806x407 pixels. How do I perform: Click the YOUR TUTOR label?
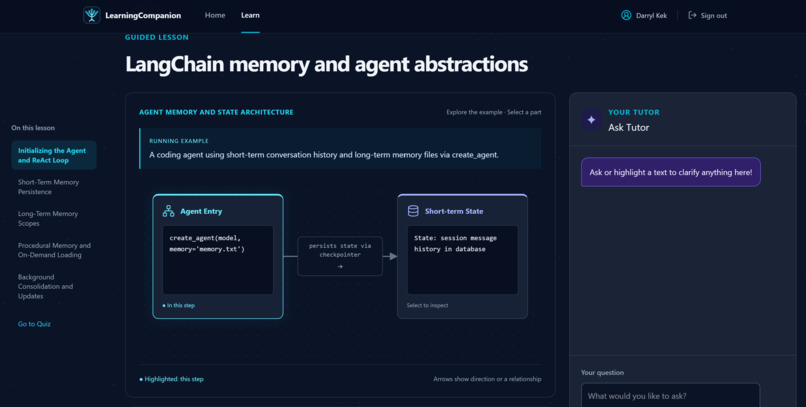(x=634, y=112)
